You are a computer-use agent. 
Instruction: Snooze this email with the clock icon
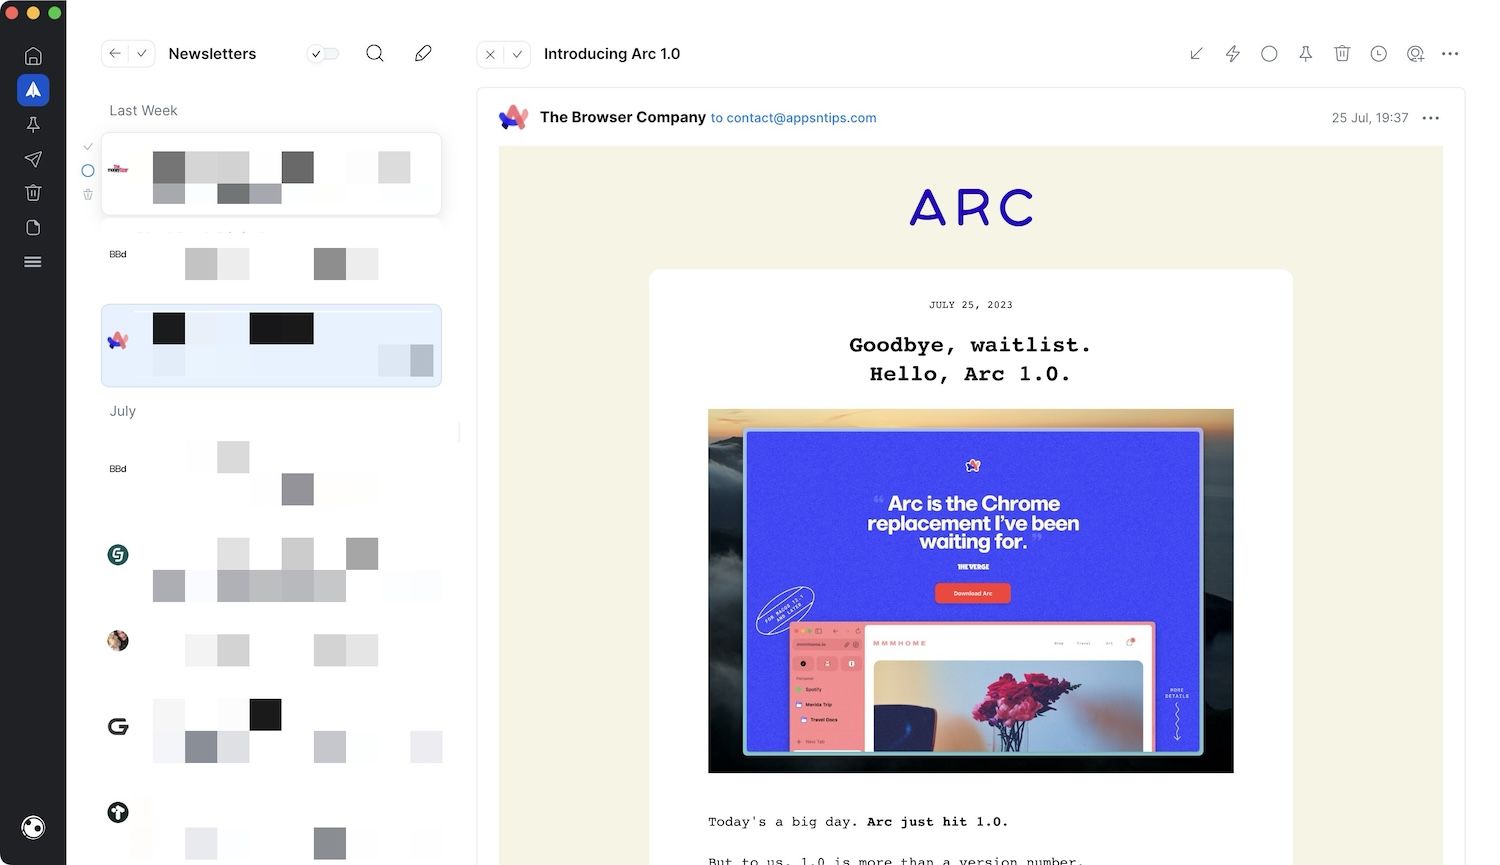[x=1378, y=54]
